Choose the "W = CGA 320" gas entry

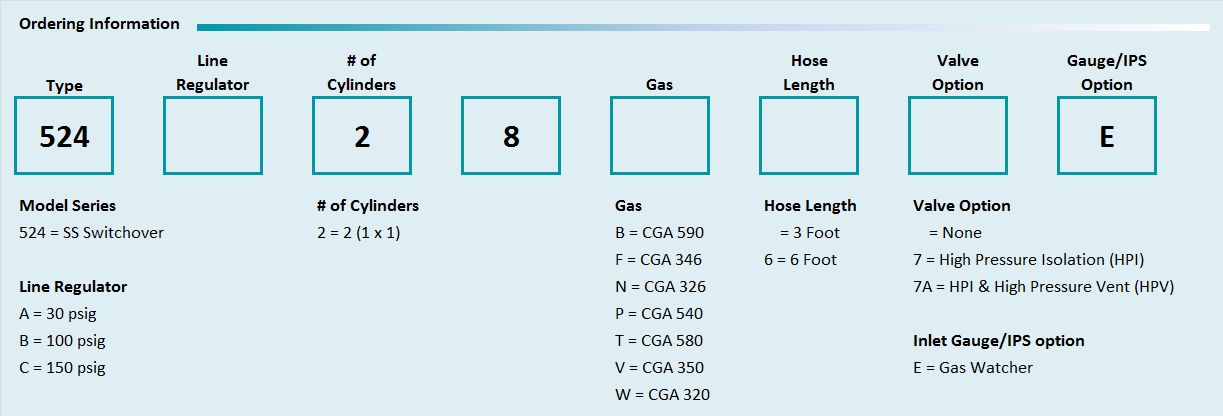coord(662,395)
